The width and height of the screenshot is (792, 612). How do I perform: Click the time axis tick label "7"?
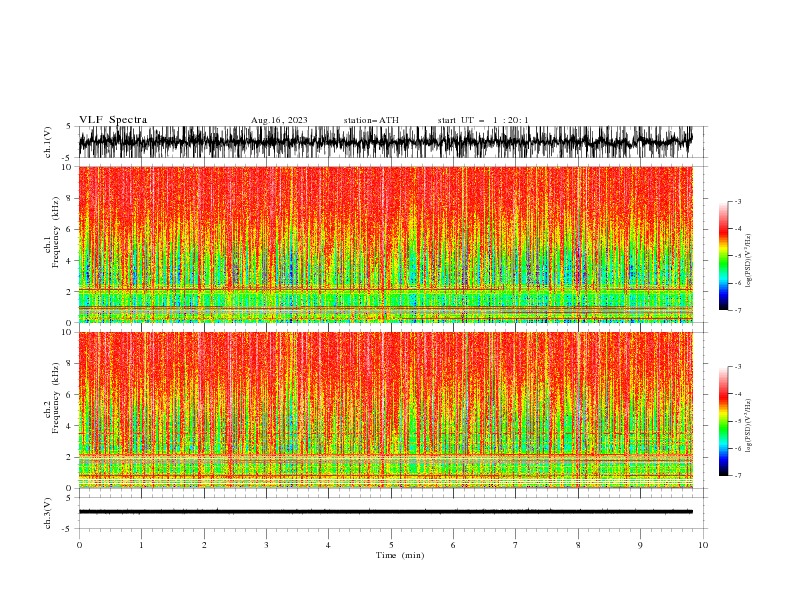(x=516, y=545)
